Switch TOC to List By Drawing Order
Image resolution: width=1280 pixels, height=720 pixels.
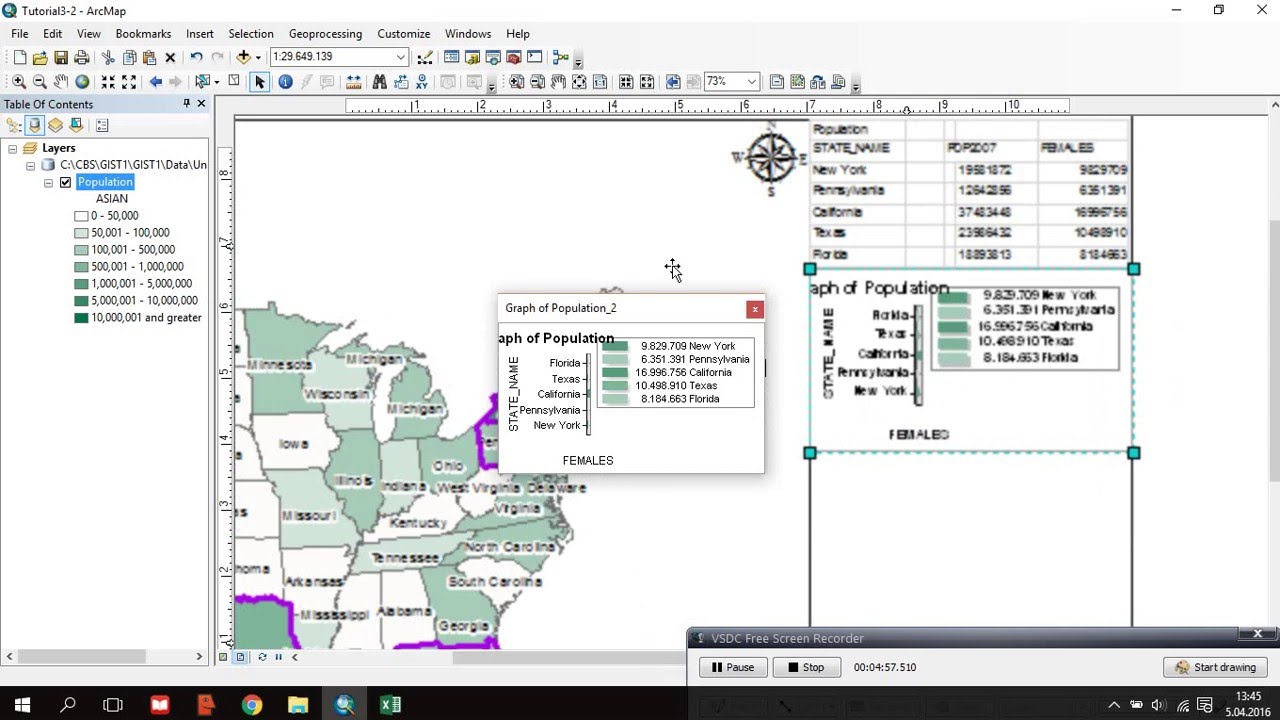pyautogui.click(x=14, y=125)
